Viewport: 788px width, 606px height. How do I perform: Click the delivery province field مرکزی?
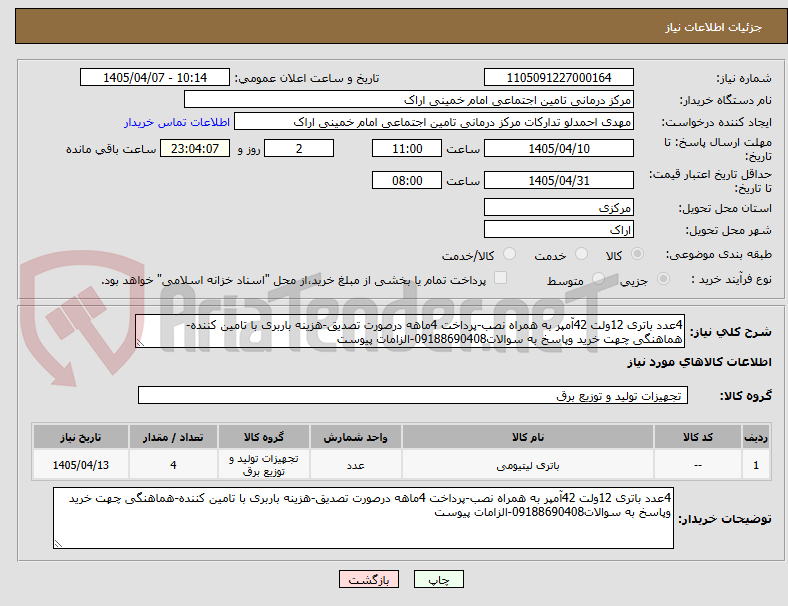(558, 207)
